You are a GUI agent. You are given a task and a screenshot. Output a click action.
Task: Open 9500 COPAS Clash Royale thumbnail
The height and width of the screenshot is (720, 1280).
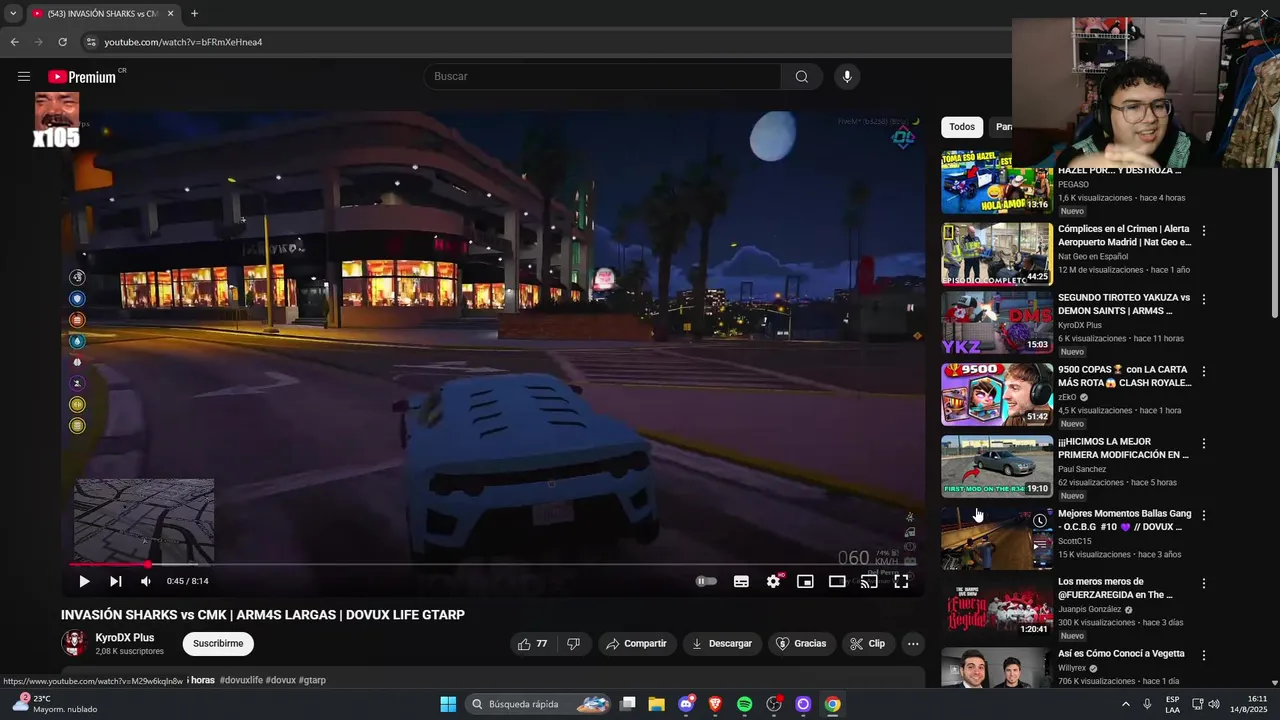point(997,394)
